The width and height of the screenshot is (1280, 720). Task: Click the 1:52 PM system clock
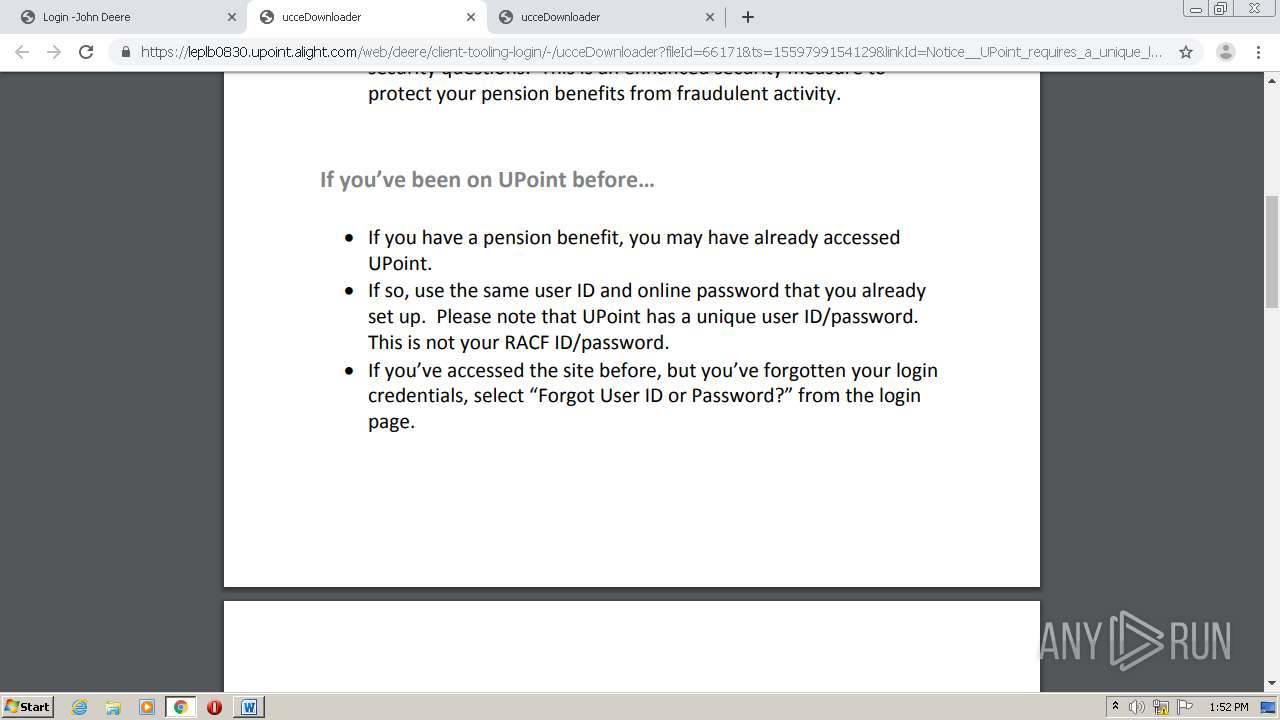[1228, 707]
